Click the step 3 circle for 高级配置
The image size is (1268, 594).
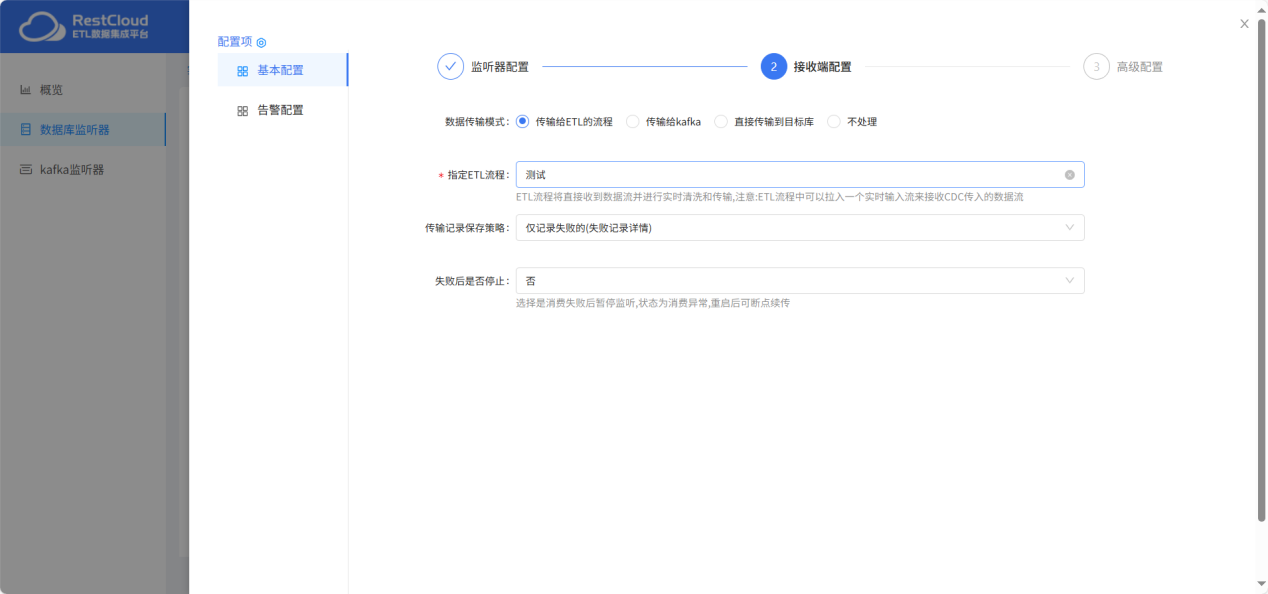[x=1096, y=67]
